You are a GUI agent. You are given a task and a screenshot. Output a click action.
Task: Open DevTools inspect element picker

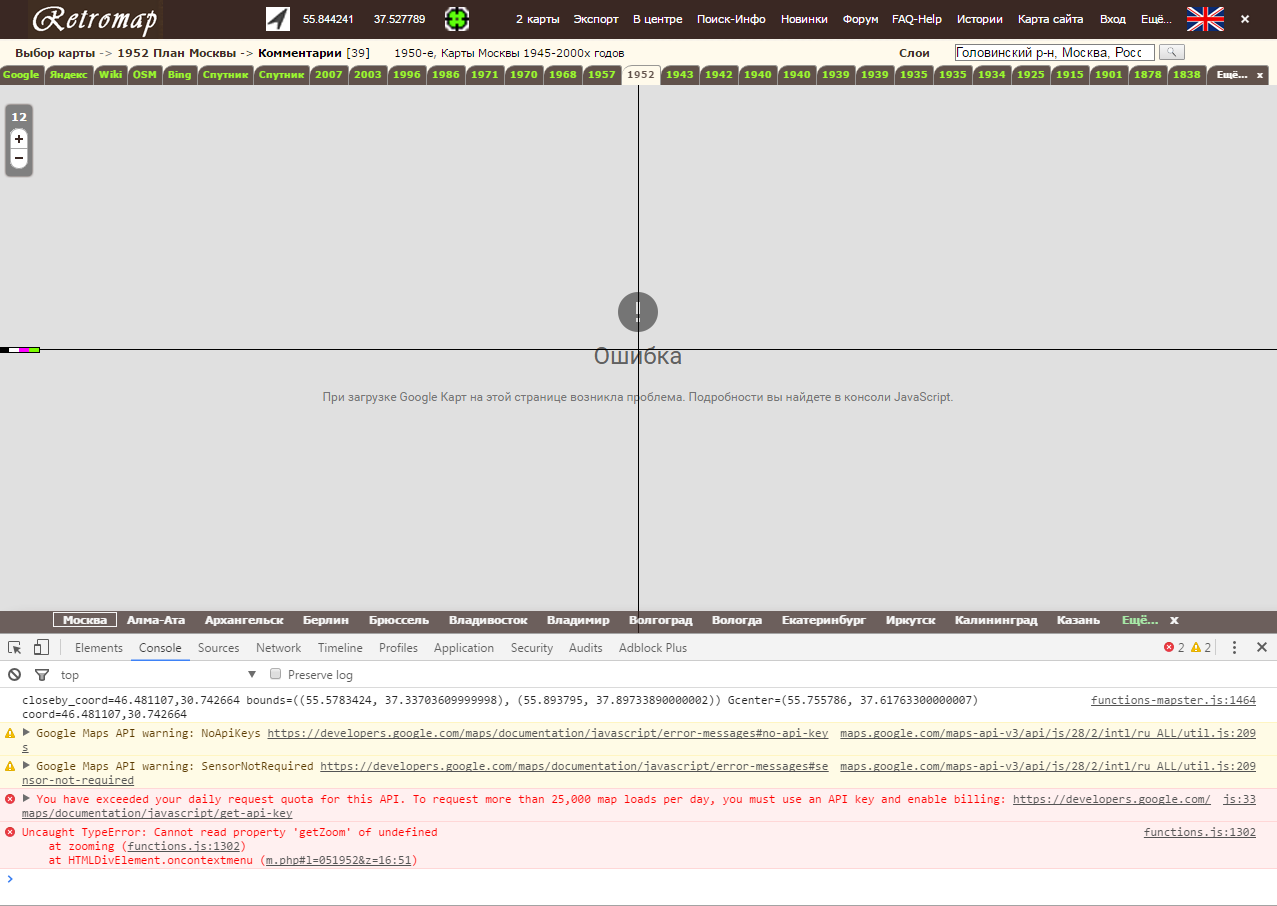(15, 648)
